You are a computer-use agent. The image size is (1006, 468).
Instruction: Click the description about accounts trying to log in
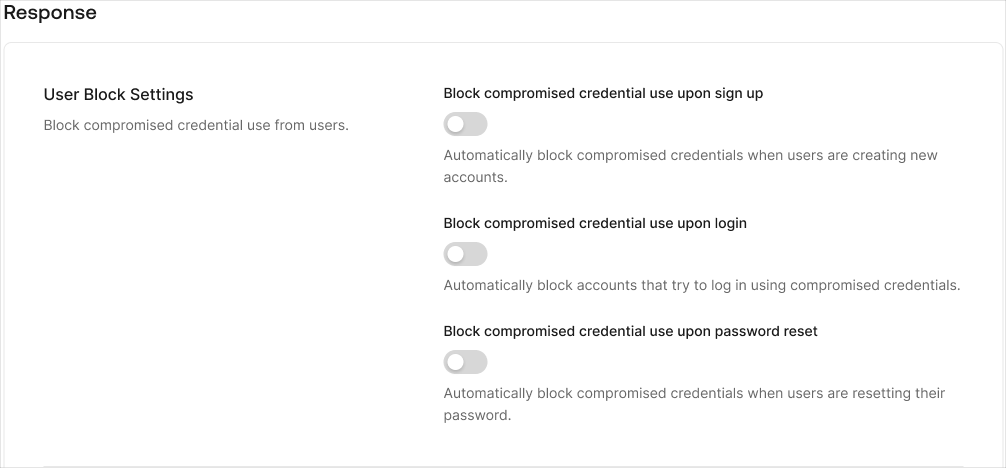701,285
